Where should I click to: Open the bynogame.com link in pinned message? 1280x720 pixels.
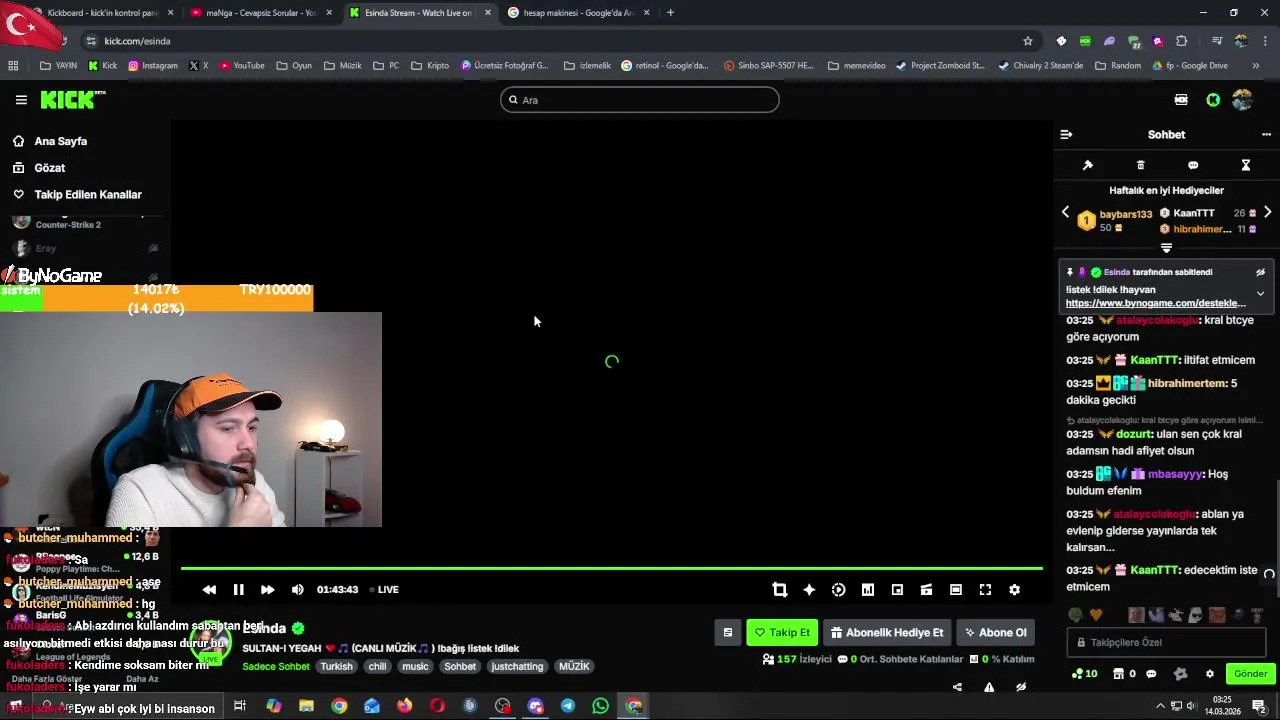pos(1156,303)
